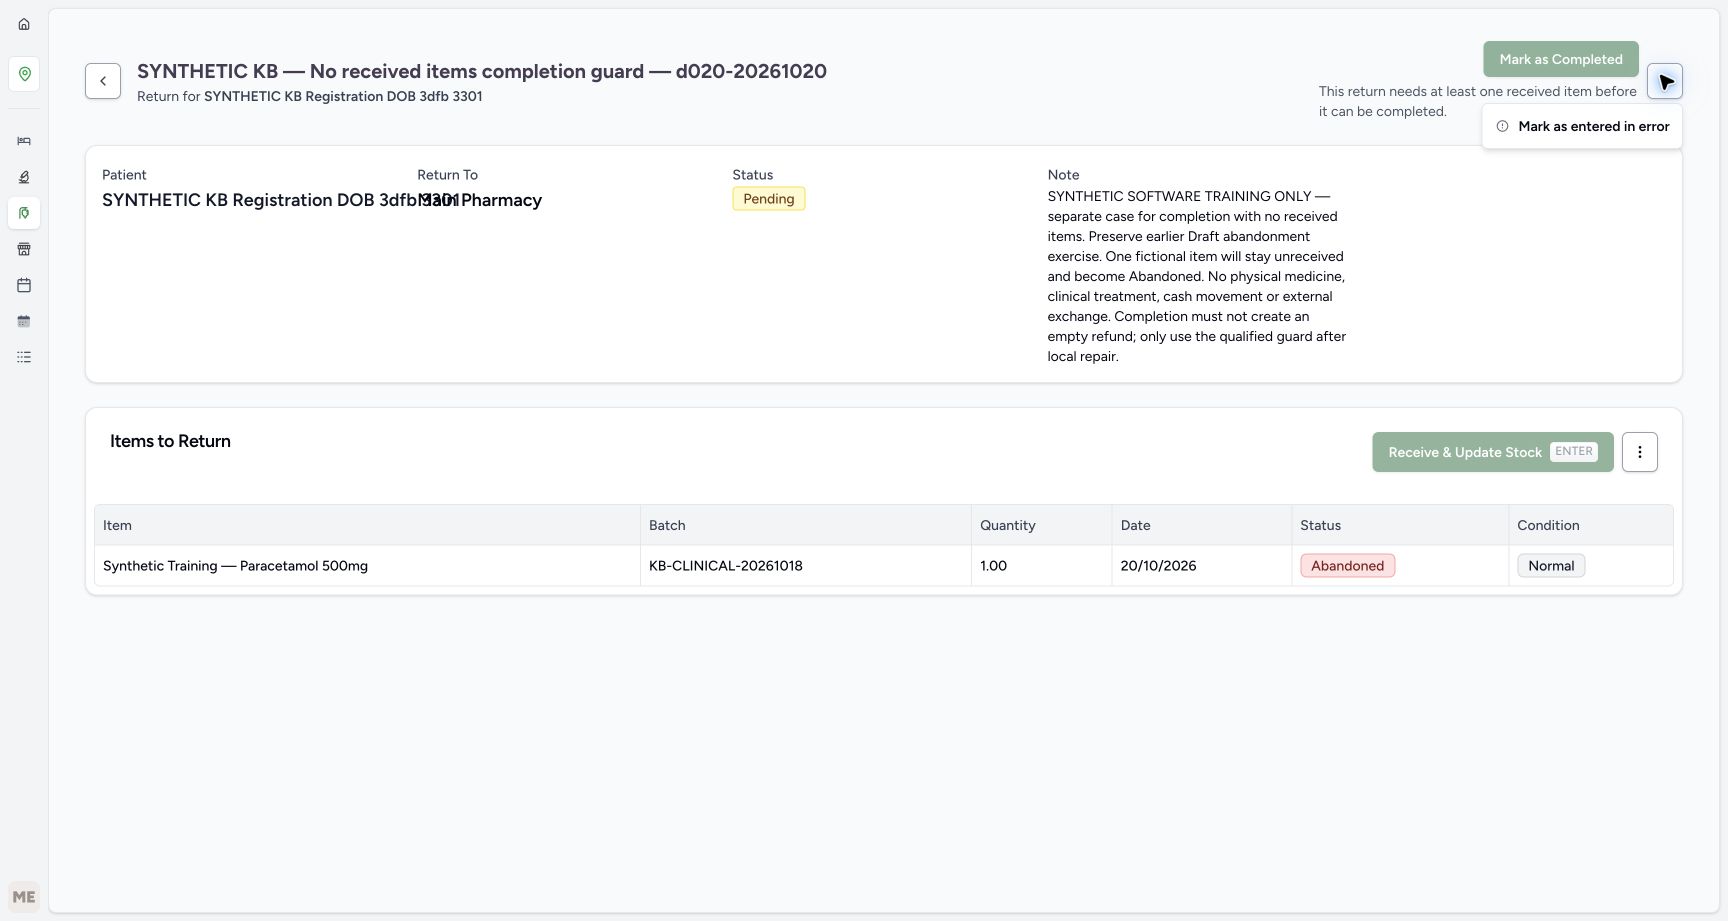Click the batch KB-CLINICAL-20261018 cell
The image size is (1728, 921).
(806, 566)
